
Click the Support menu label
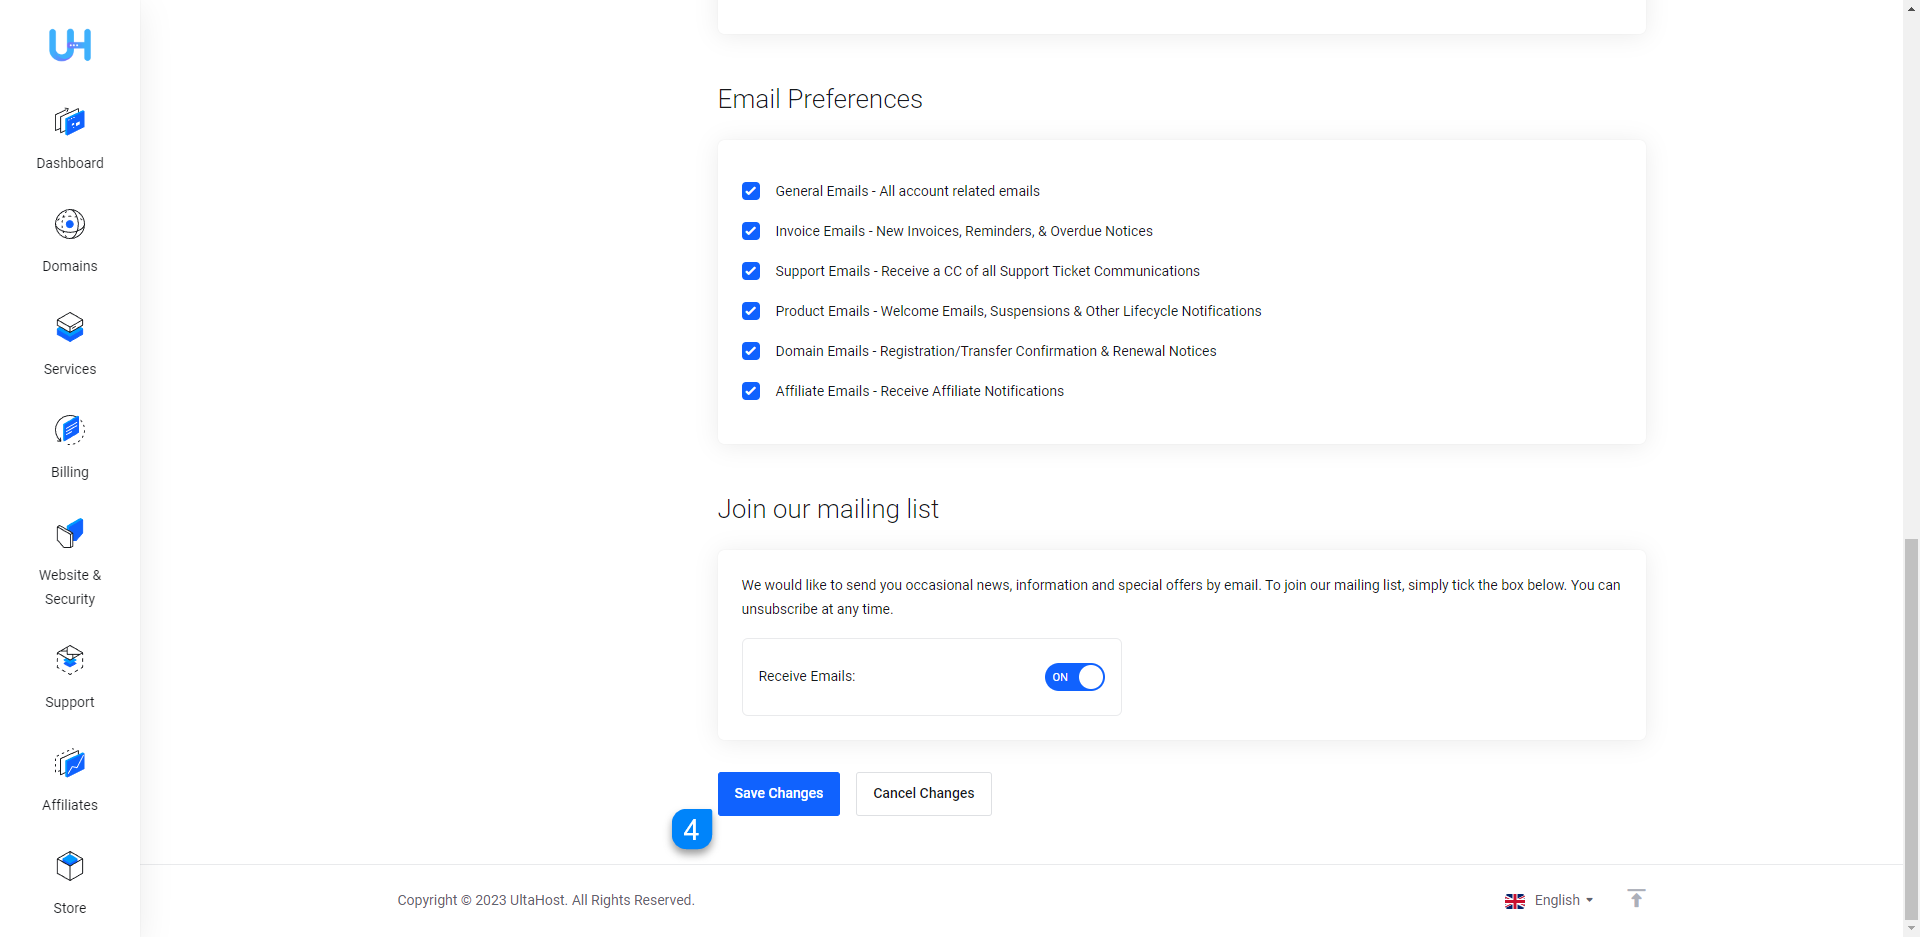(70, 702)
